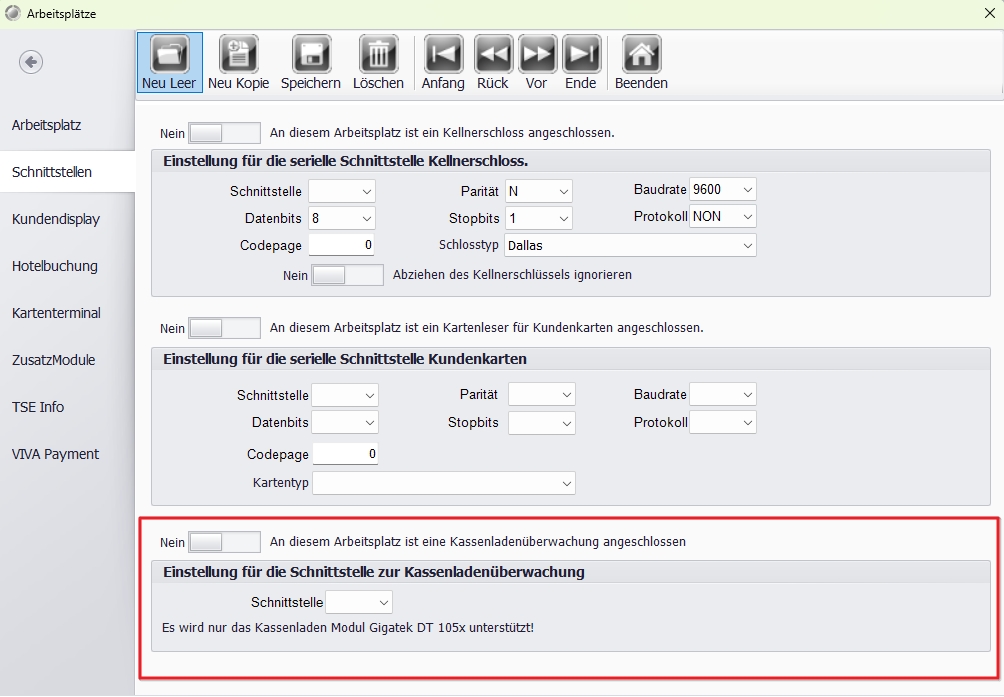Screen dimensions: 1004x697
Task: Open Baudrate dropdown showing 9600
Action: 722,189
